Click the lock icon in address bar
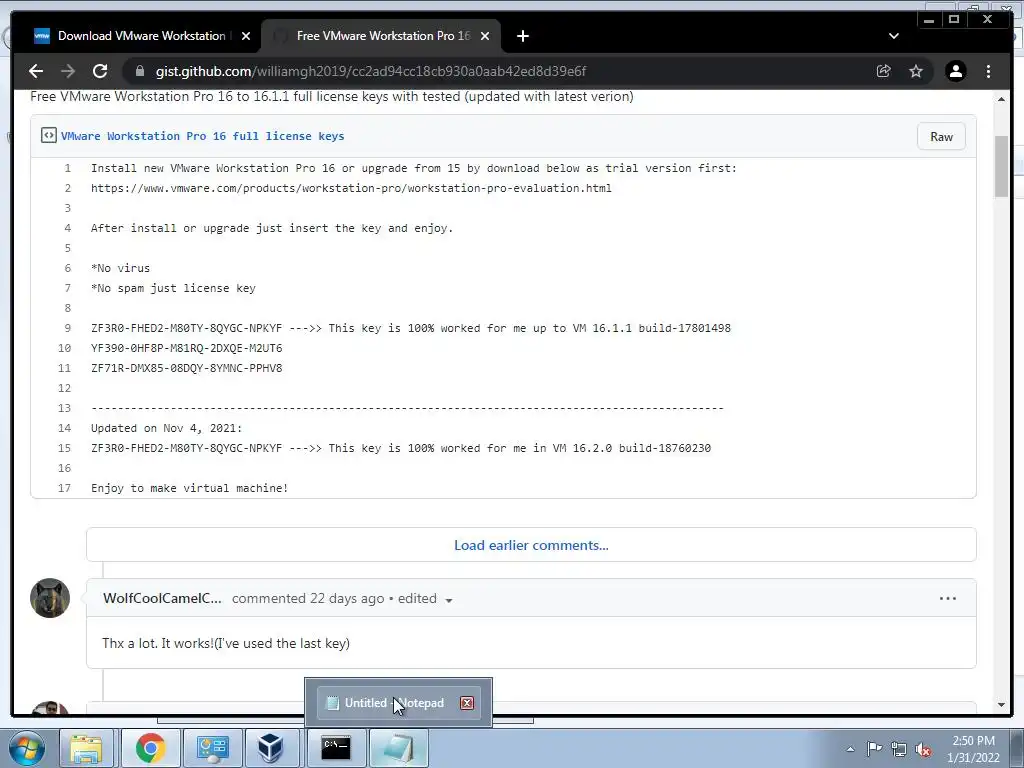 139,71
